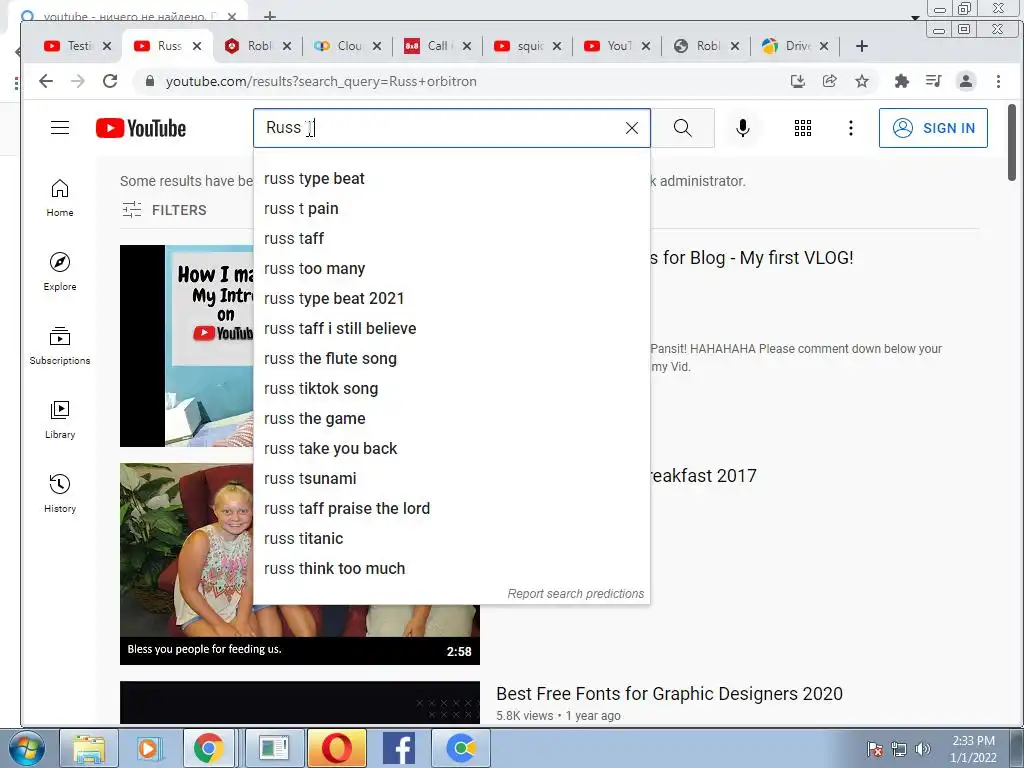The image size is (1024, 768).
Task: Click the share page icon in address bar
Action: click(x=829, y=81)
